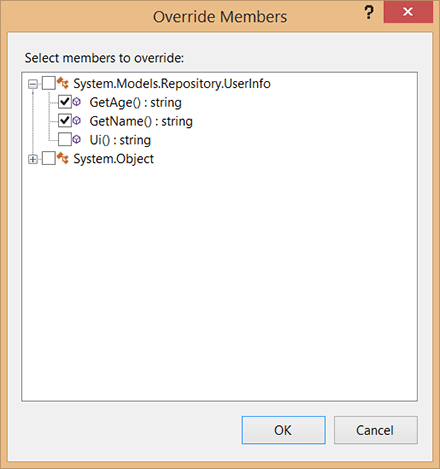The height and width of the screenshot is (469, 440).
Task: Expand the System.Object node
Action: point(33,160)
